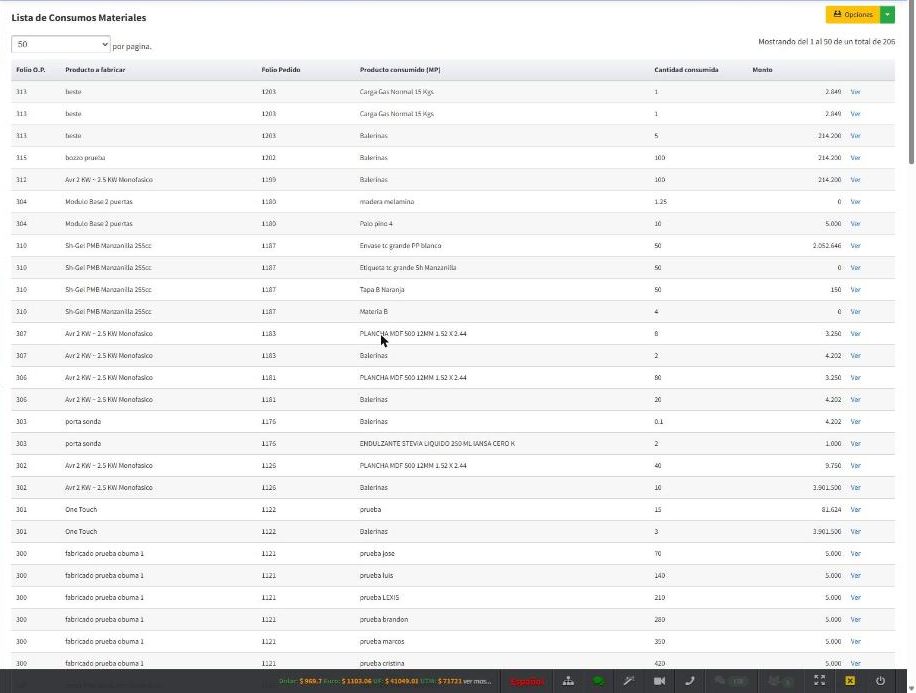Click amount 81.624 in the prueba row

click(x=831, y=510)
